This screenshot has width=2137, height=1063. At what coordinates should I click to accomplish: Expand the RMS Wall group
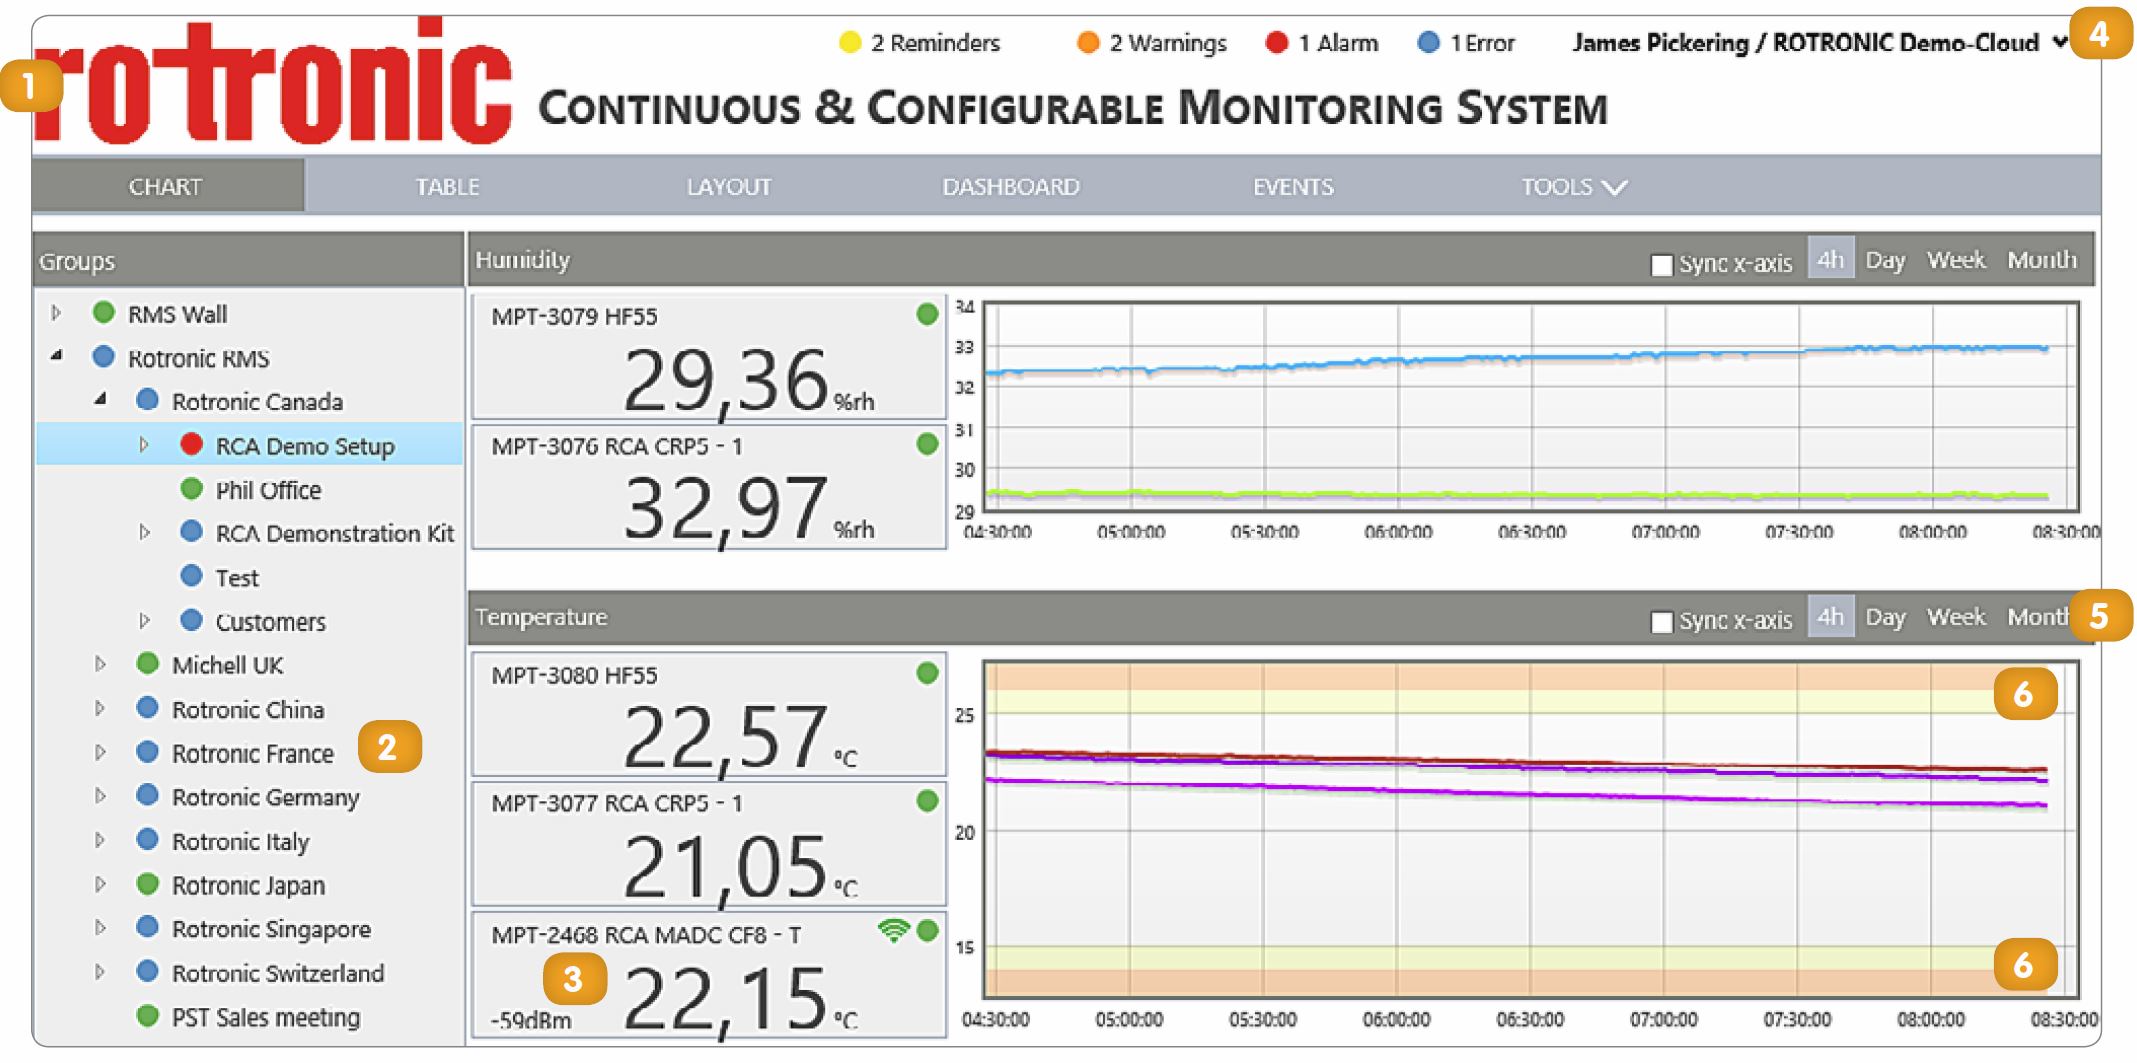pos(56,313)
